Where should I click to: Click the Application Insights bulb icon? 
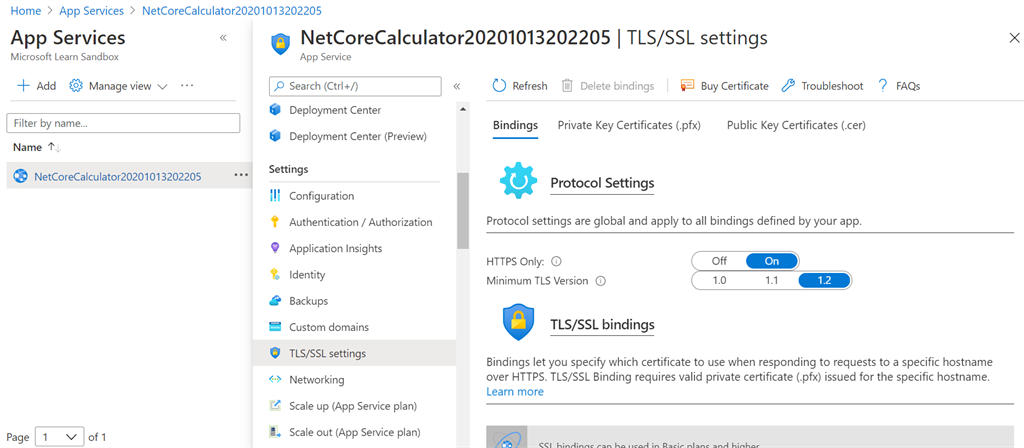click(x=275, y=248)
